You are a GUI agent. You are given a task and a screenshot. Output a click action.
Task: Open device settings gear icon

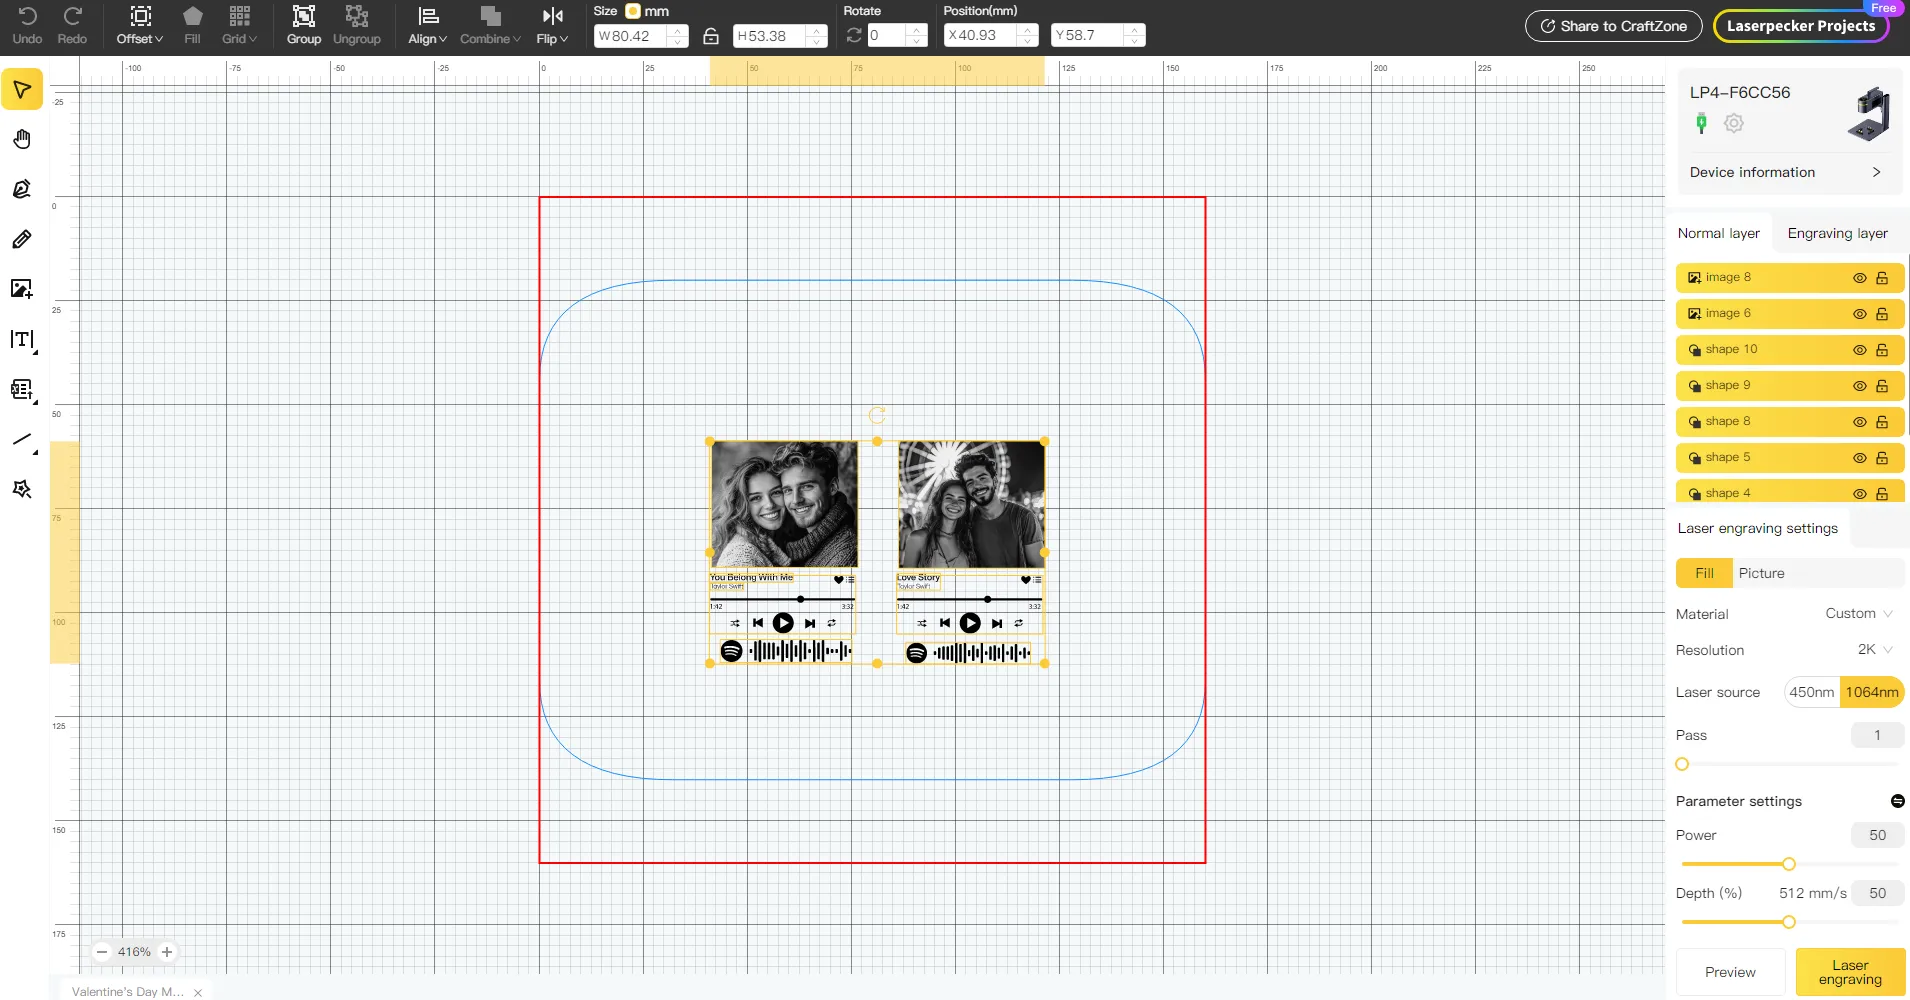tap(1734, 123)
